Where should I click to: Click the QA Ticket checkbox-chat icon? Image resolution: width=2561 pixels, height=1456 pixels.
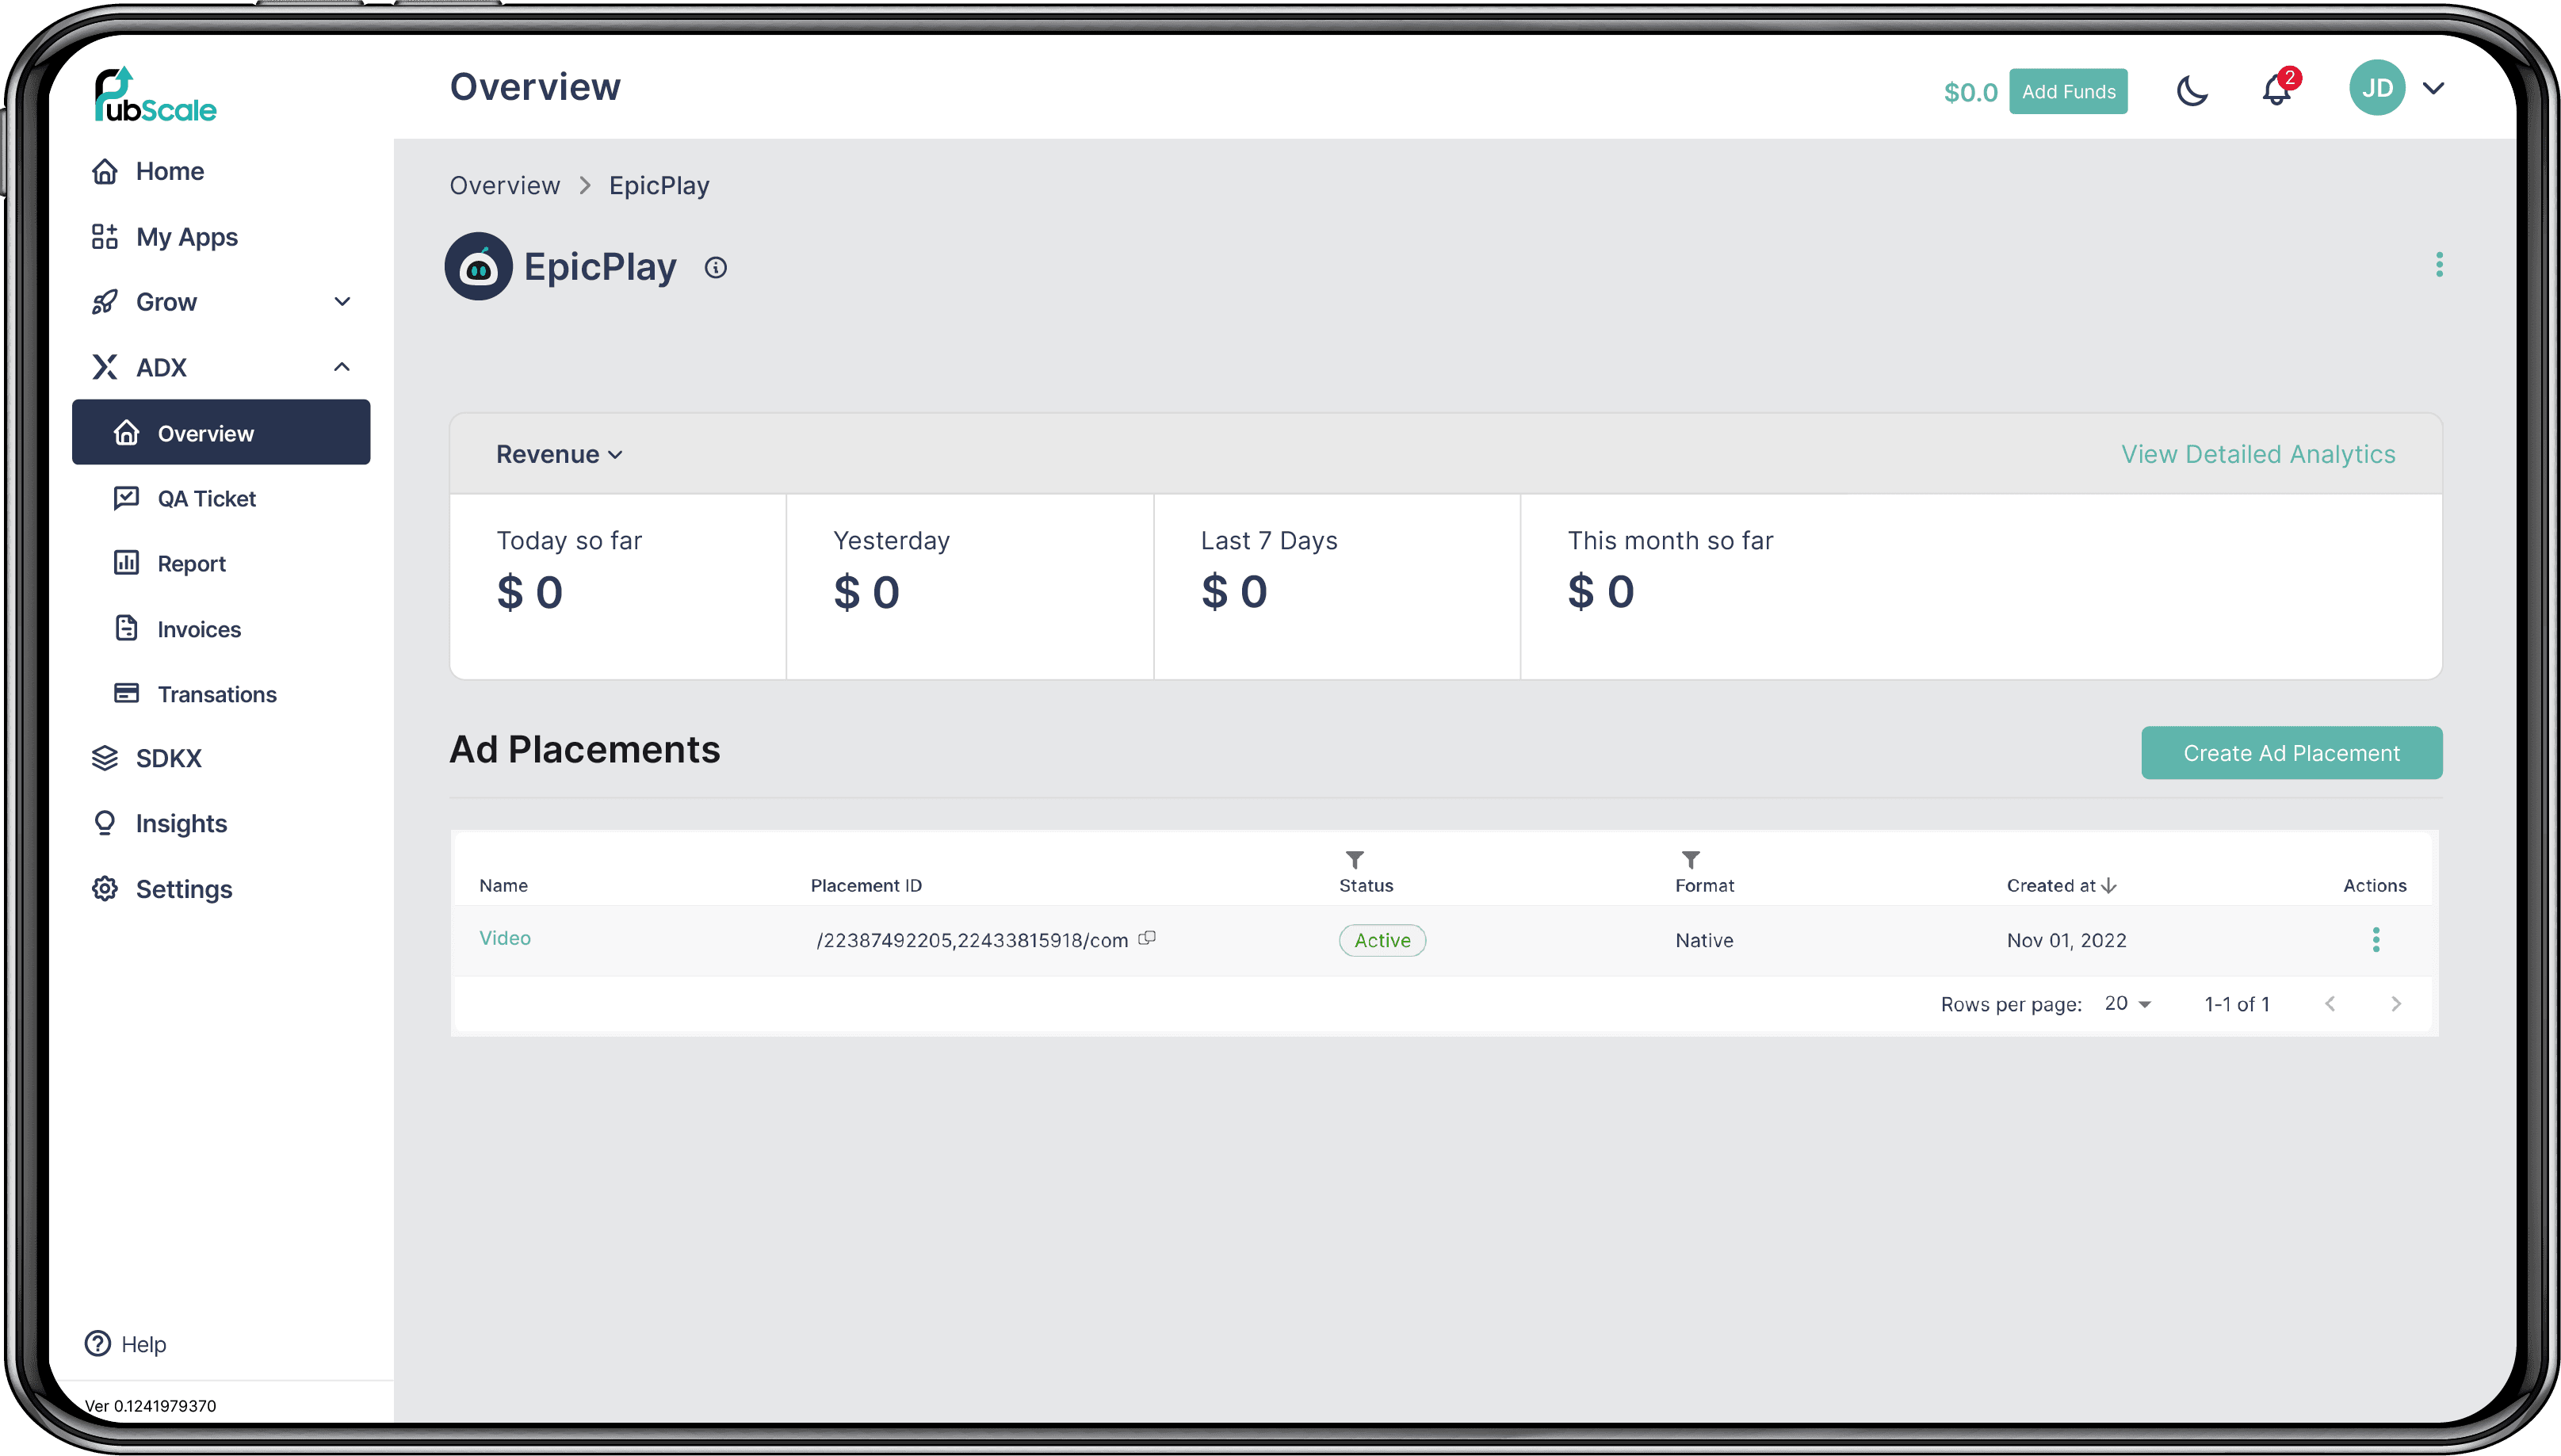coord(126,498)
